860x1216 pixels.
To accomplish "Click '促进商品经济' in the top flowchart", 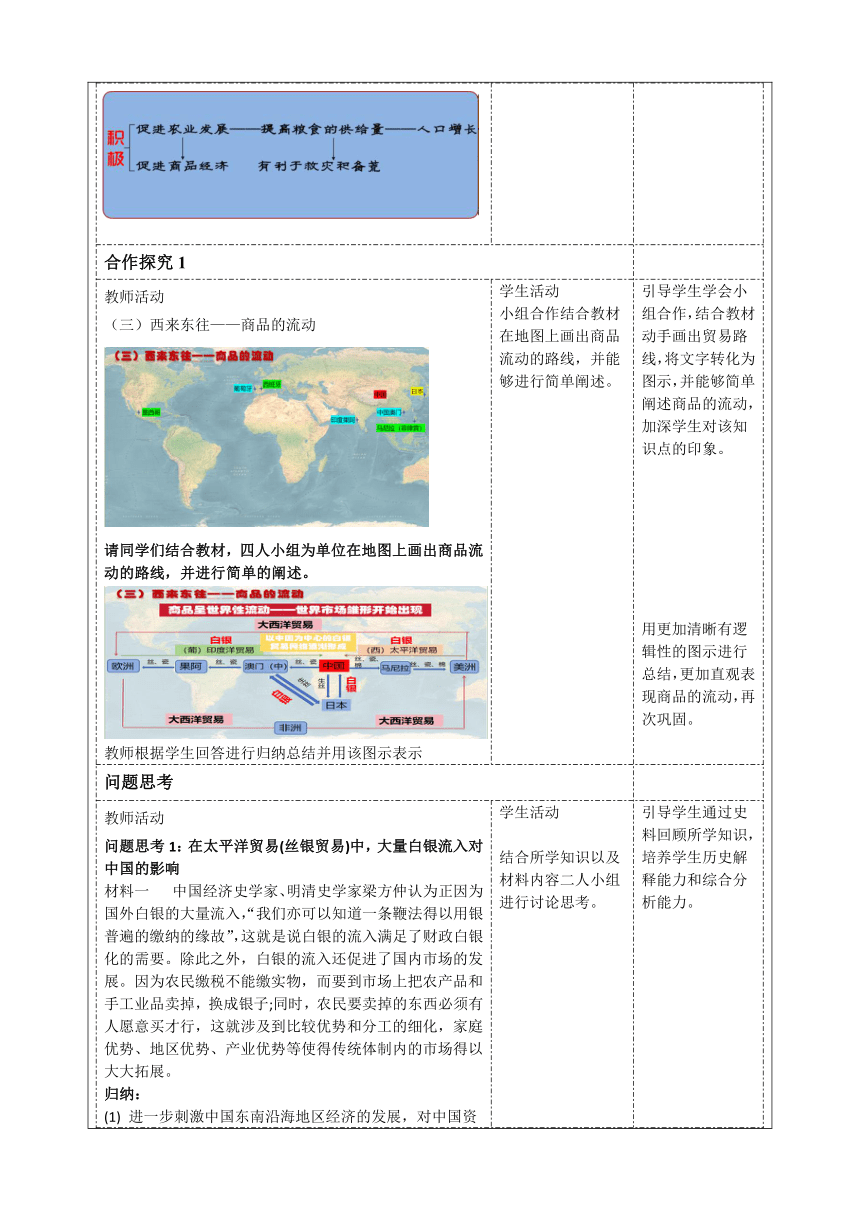I will pyautogui.click(x=182, y=165).
